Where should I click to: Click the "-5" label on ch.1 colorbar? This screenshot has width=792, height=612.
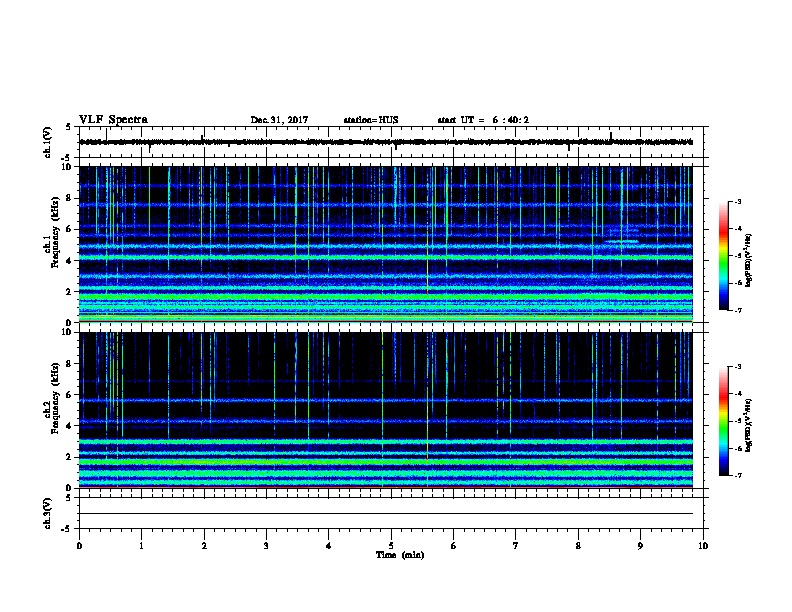coord(737,256)
